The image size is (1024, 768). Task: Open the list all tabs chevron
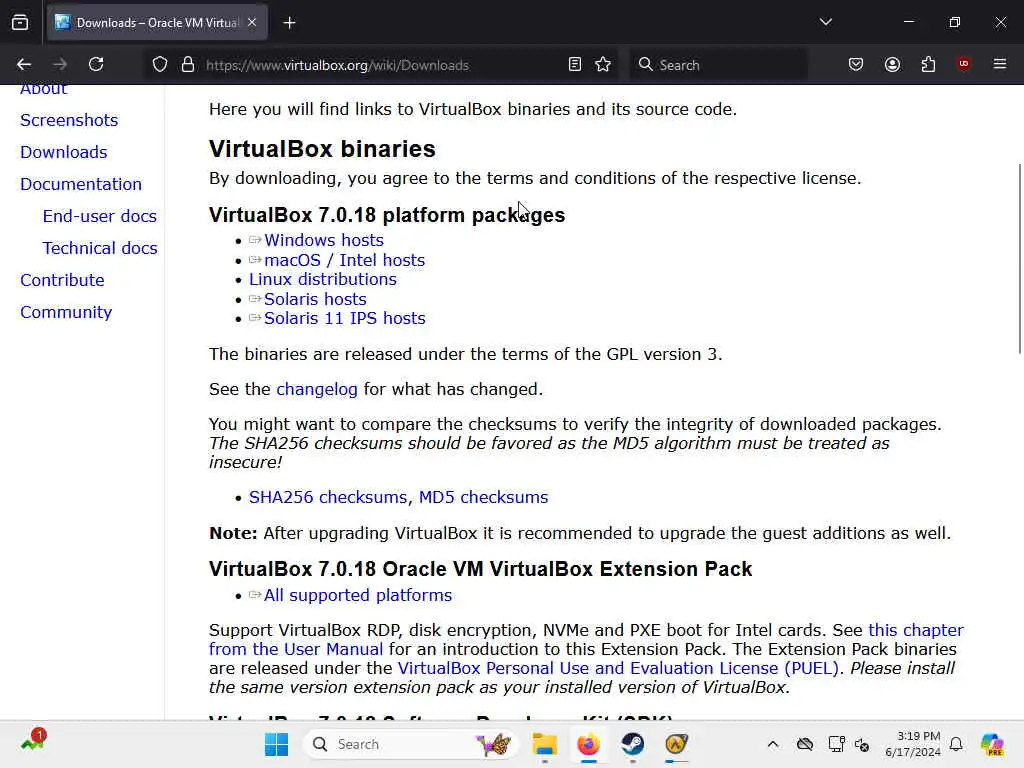[825, 22]
